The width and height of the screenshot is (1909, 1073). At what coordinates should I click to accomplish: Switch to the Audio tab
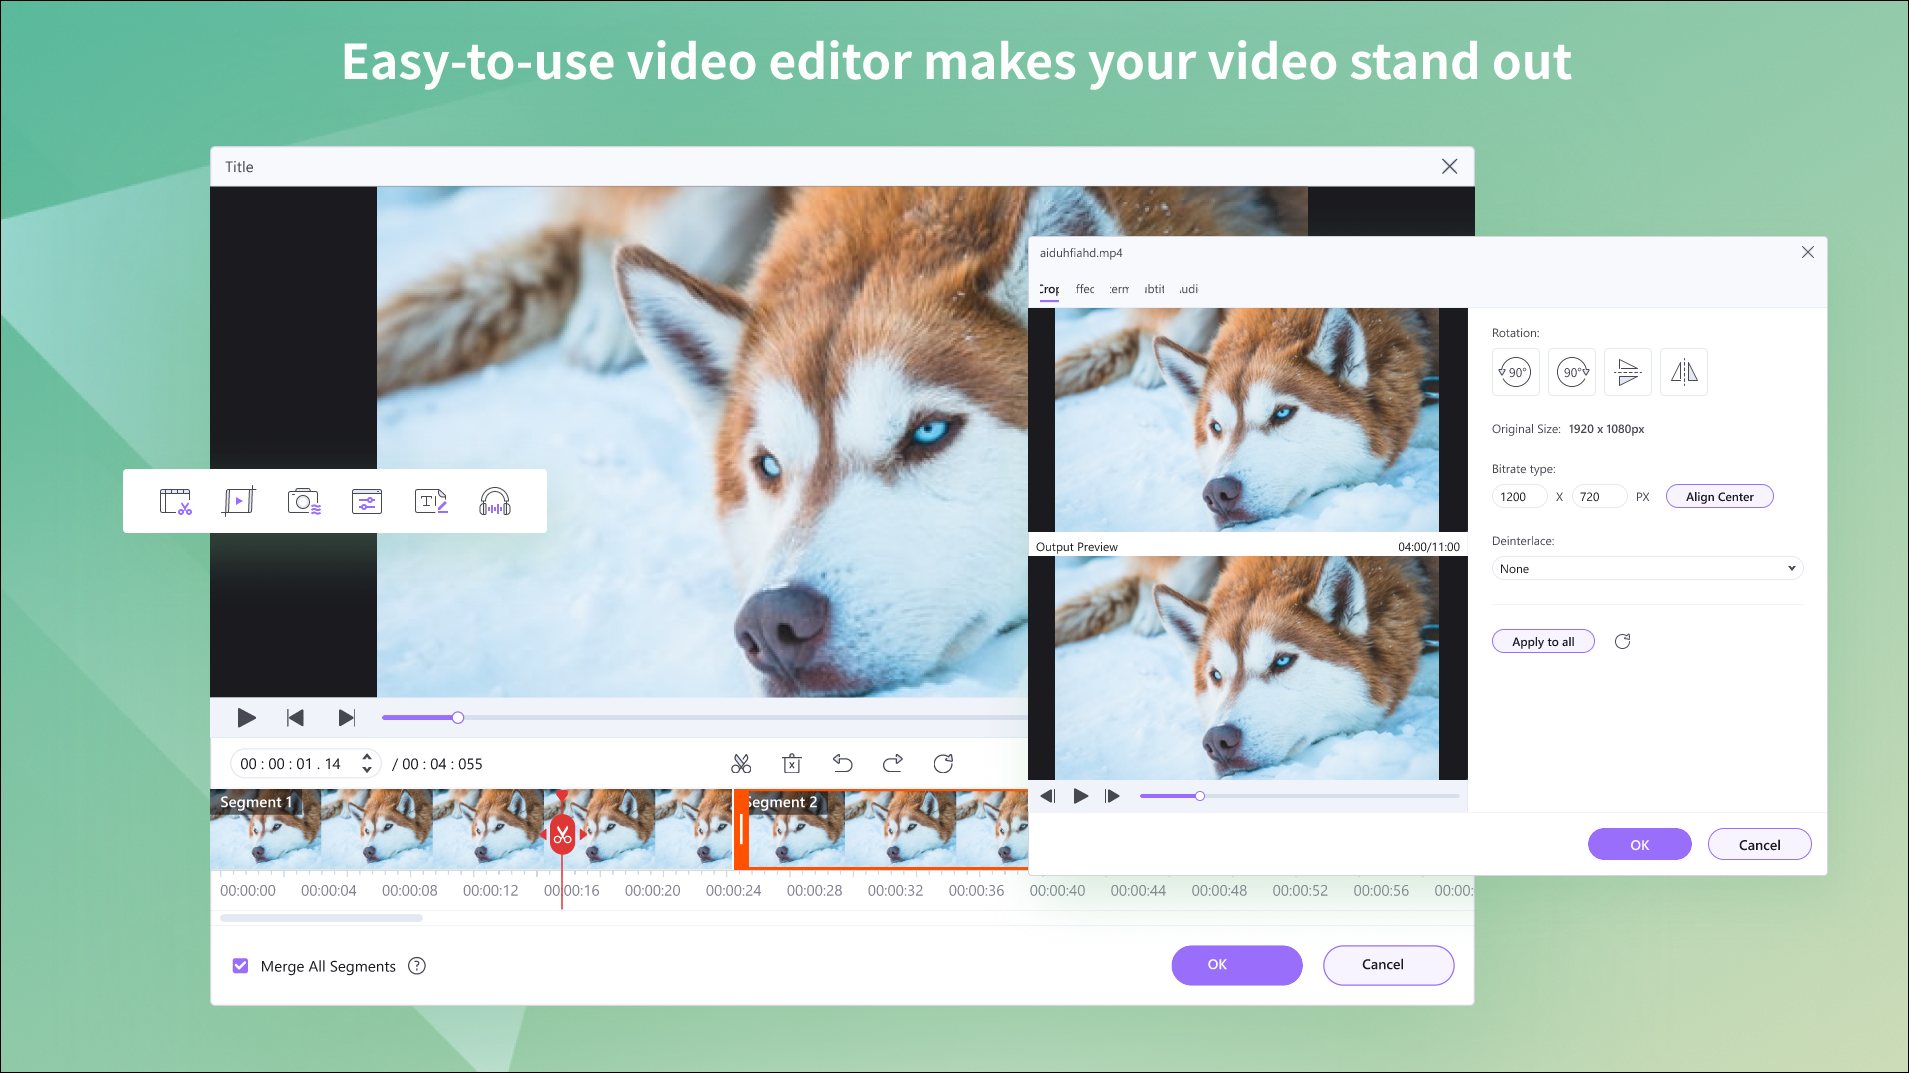pos(1188,289)
